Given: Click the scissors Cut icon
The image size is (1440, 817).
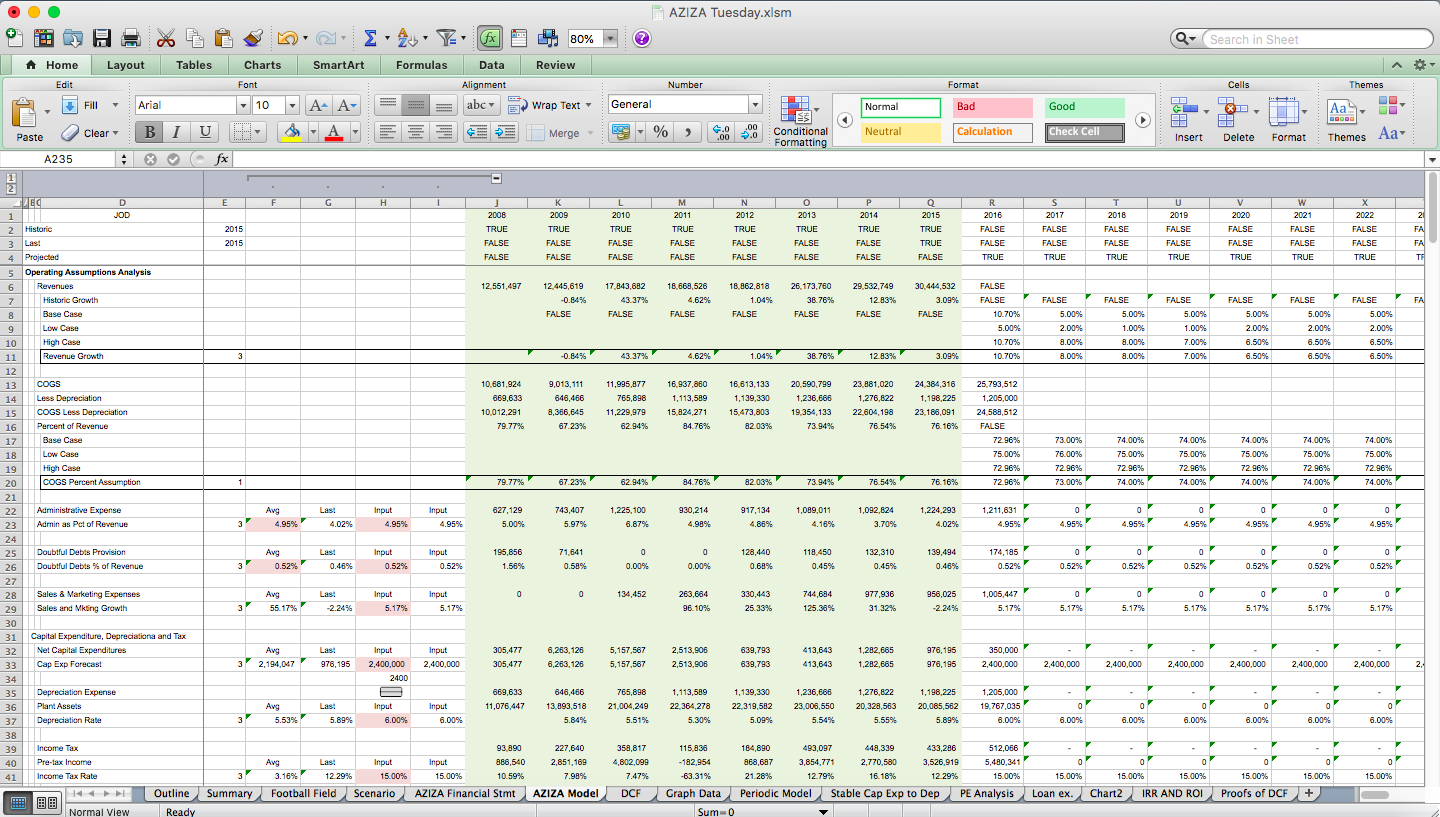Looking at the screenshot, I should coord(166,38).
